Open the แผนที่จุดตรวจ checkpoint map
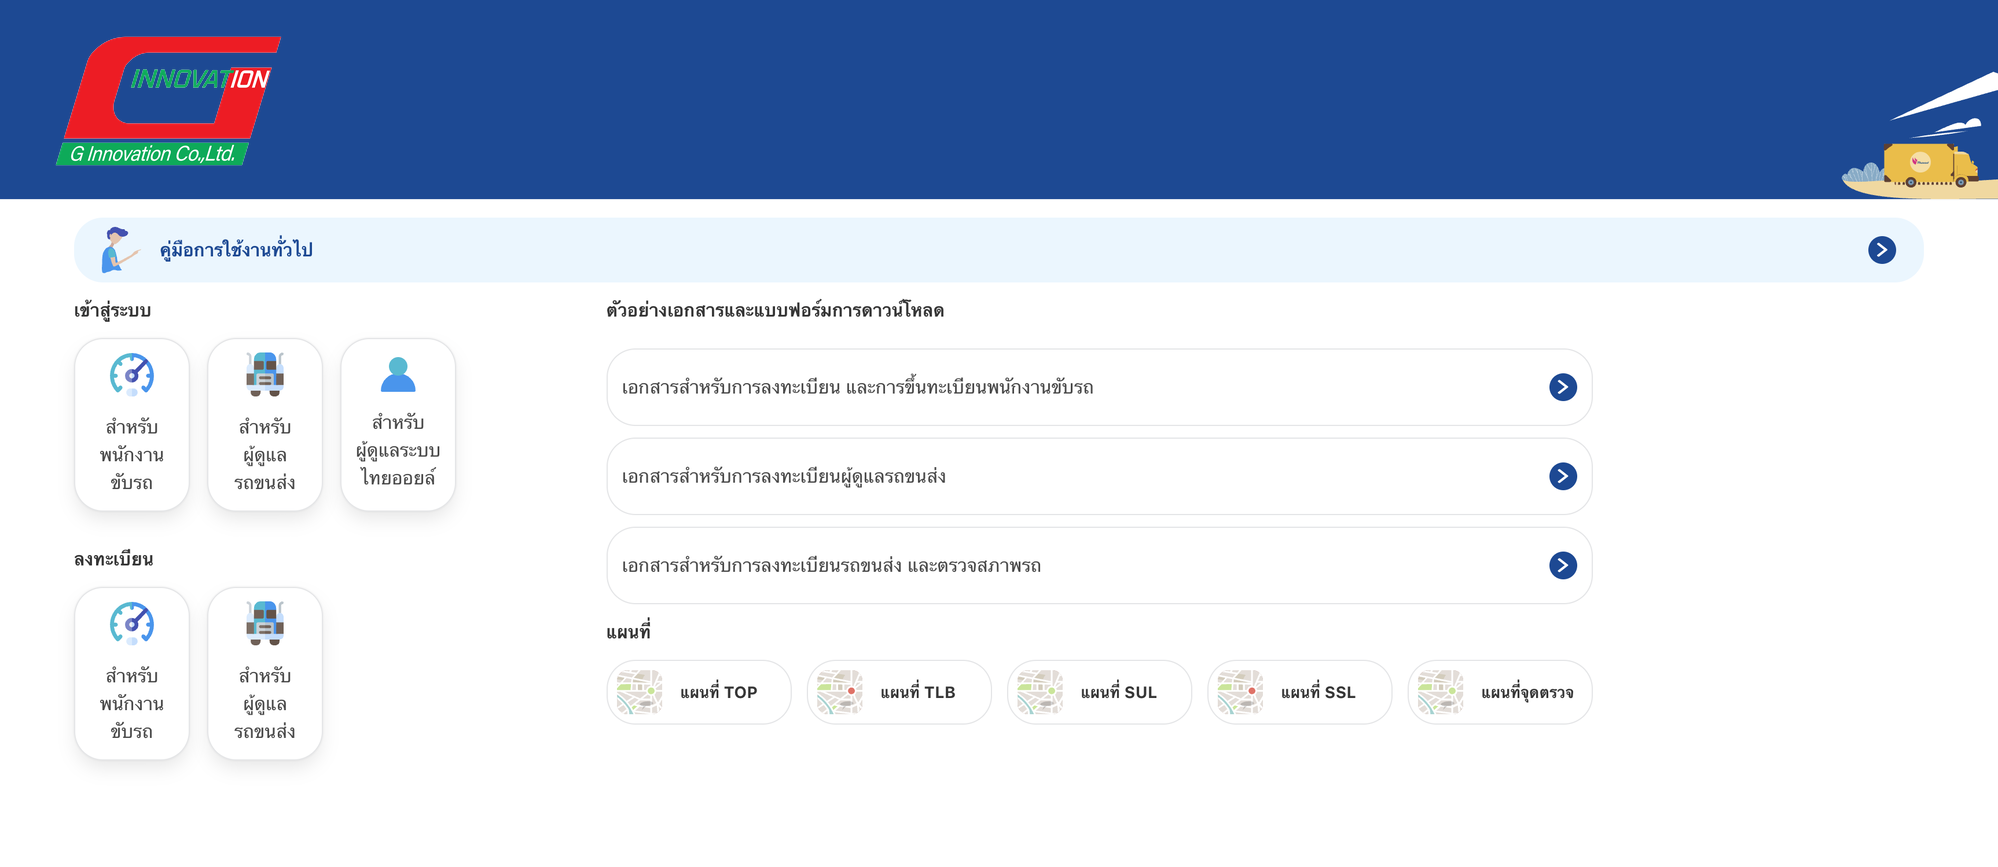The image size is (1998, 867). tap(1499, 692)
